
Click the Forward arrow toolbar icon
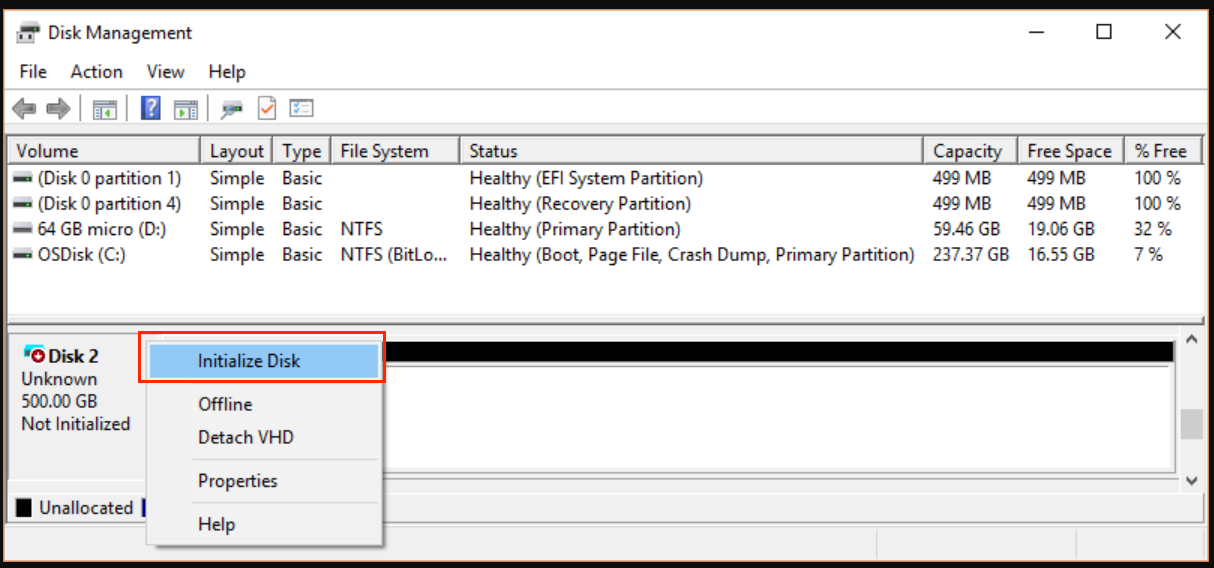click(x=58, y=108)
